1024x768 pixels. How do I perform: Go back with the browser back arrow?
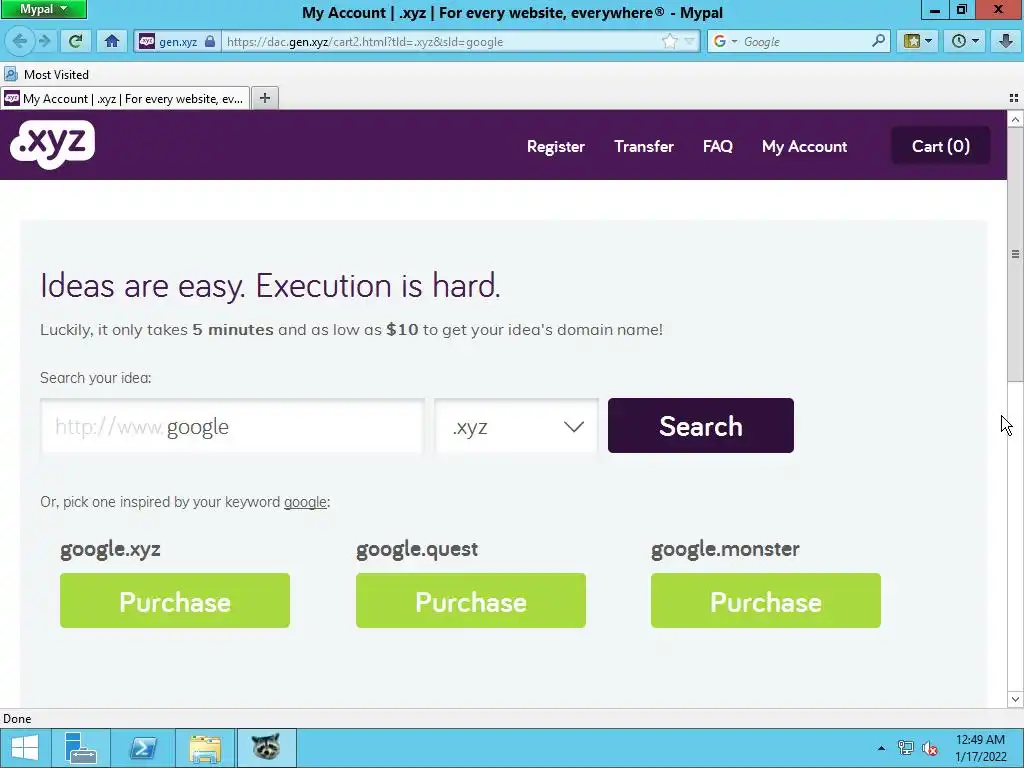coord(19,41)
